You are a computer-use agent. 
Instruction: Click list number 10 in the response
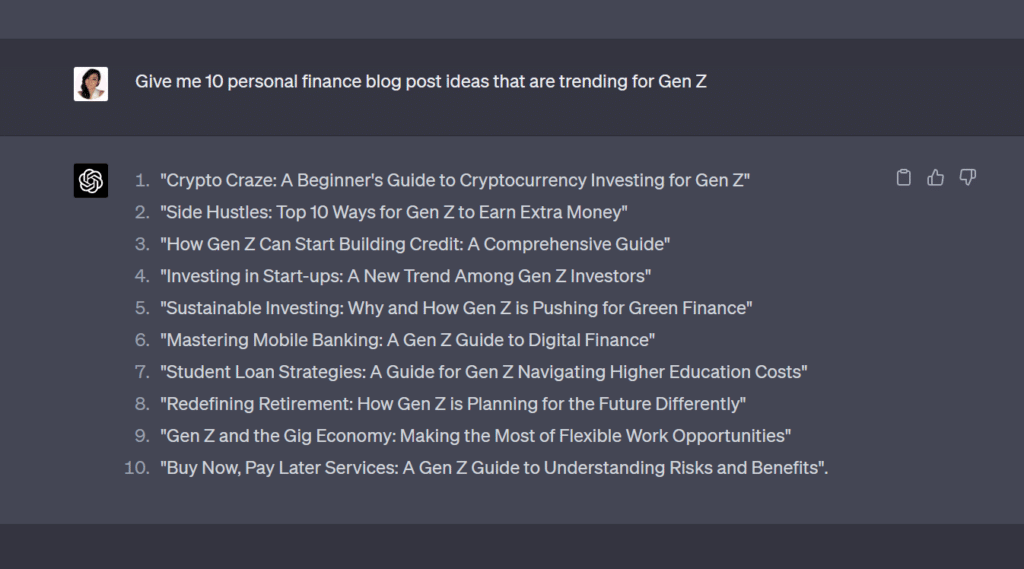click(x=136, y=468)
